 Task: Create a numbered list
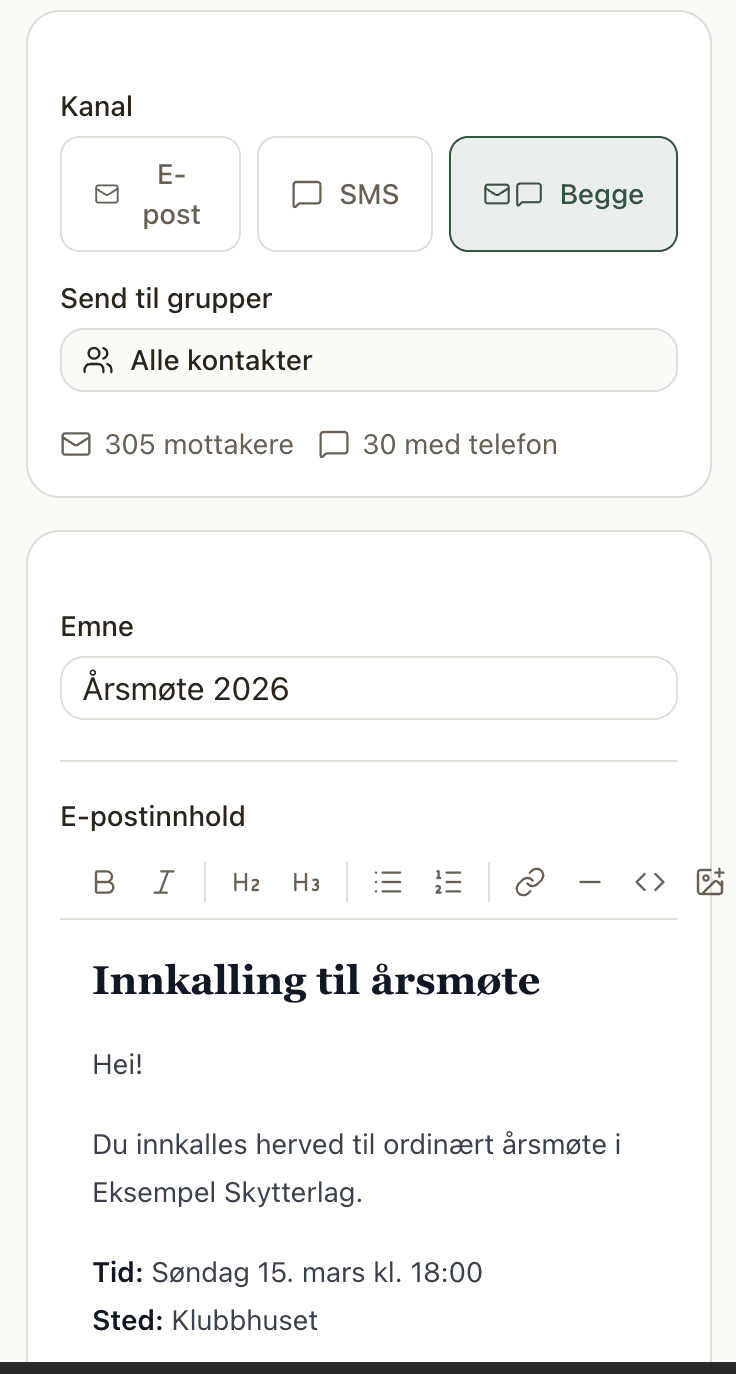click(448, 882)
